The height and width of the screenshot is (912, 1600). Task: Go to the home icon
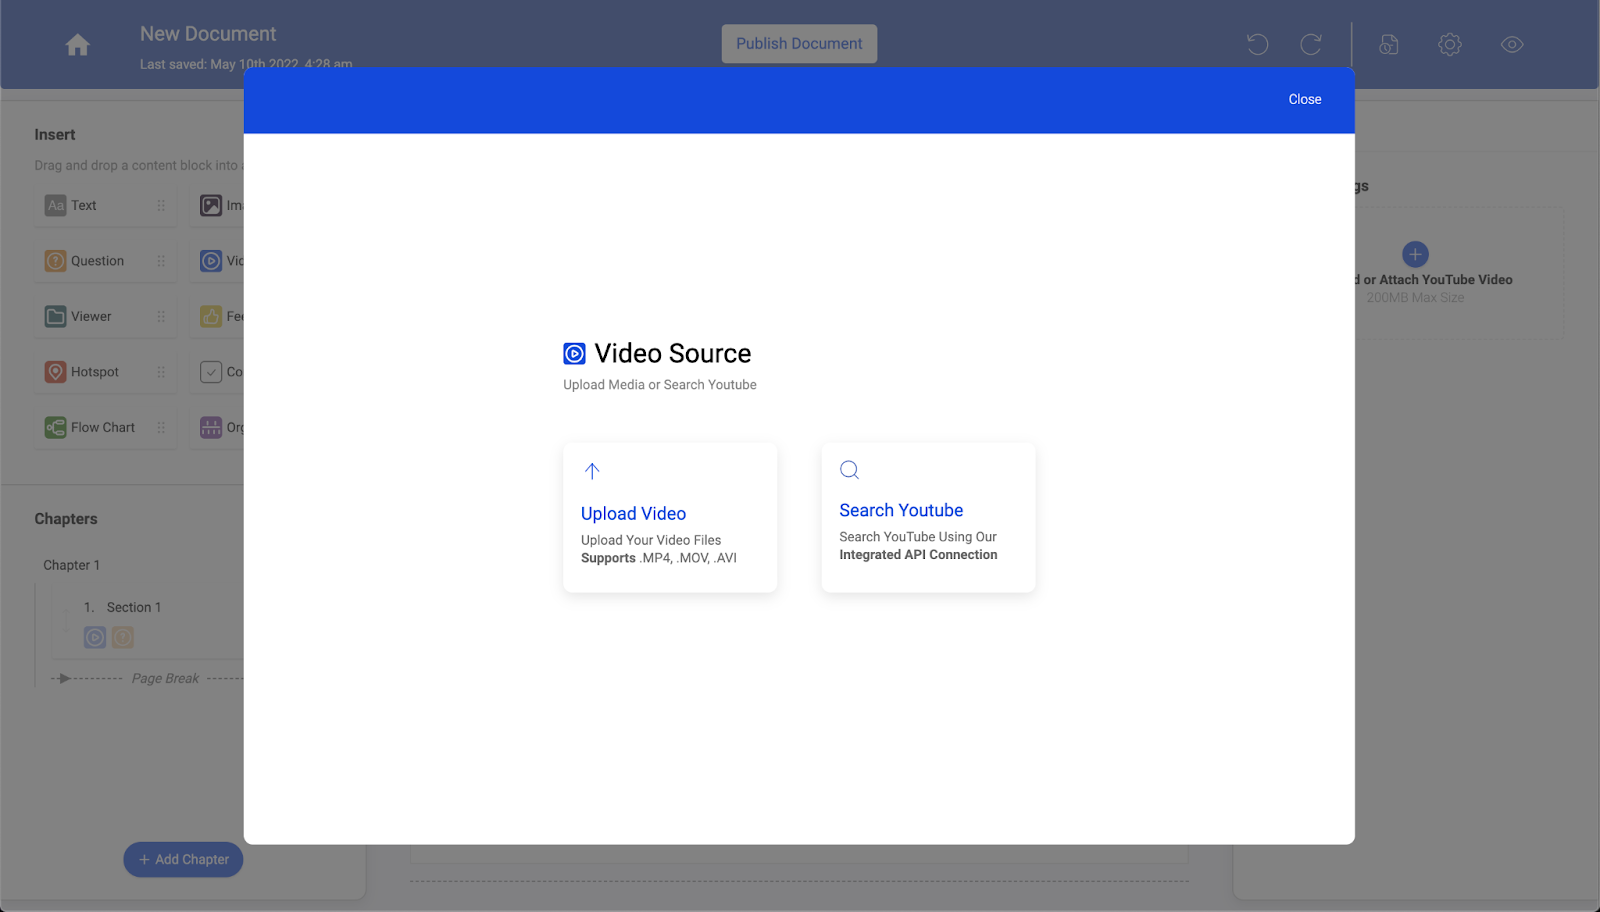coord(77,45)
